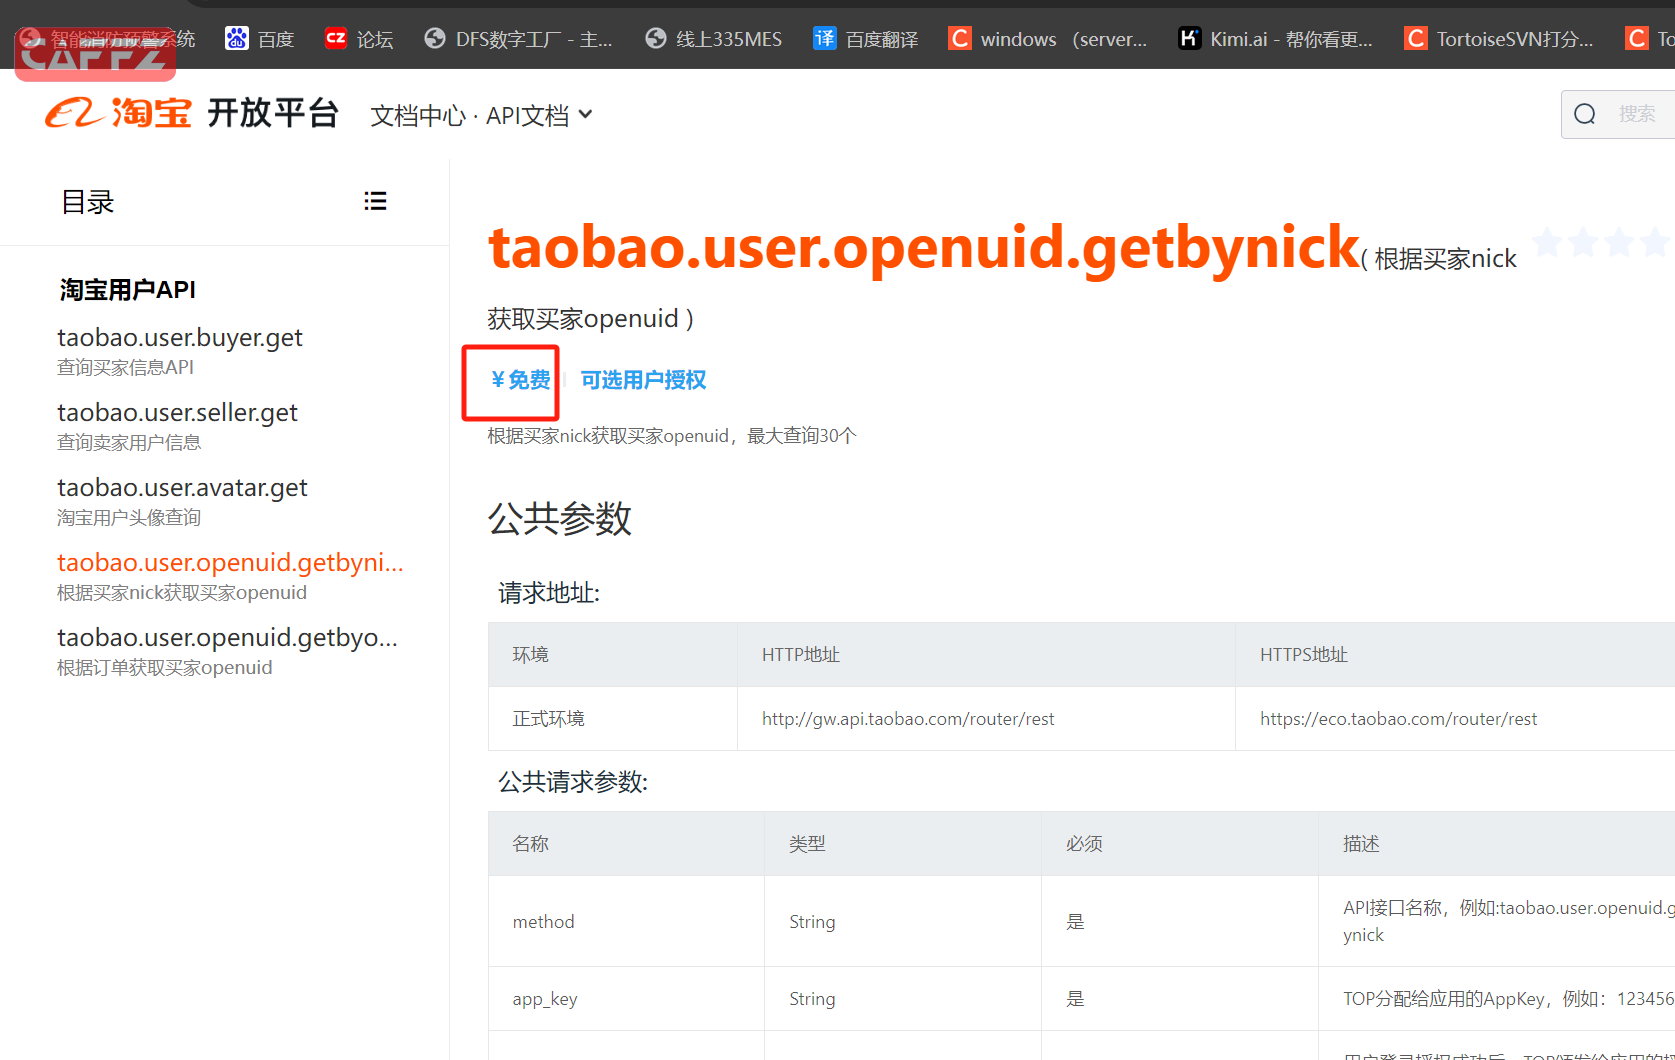Select taobao.user.buyer.get in sidebar
The height and width of the screenshot is (1060, 1675).
pos(180,338)
